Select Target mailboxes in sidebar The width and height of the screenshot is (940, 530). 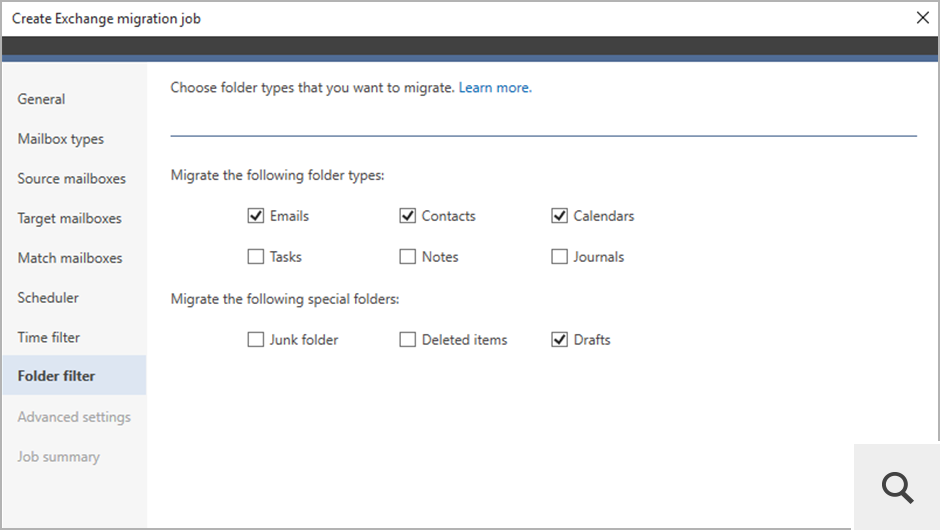70,218
